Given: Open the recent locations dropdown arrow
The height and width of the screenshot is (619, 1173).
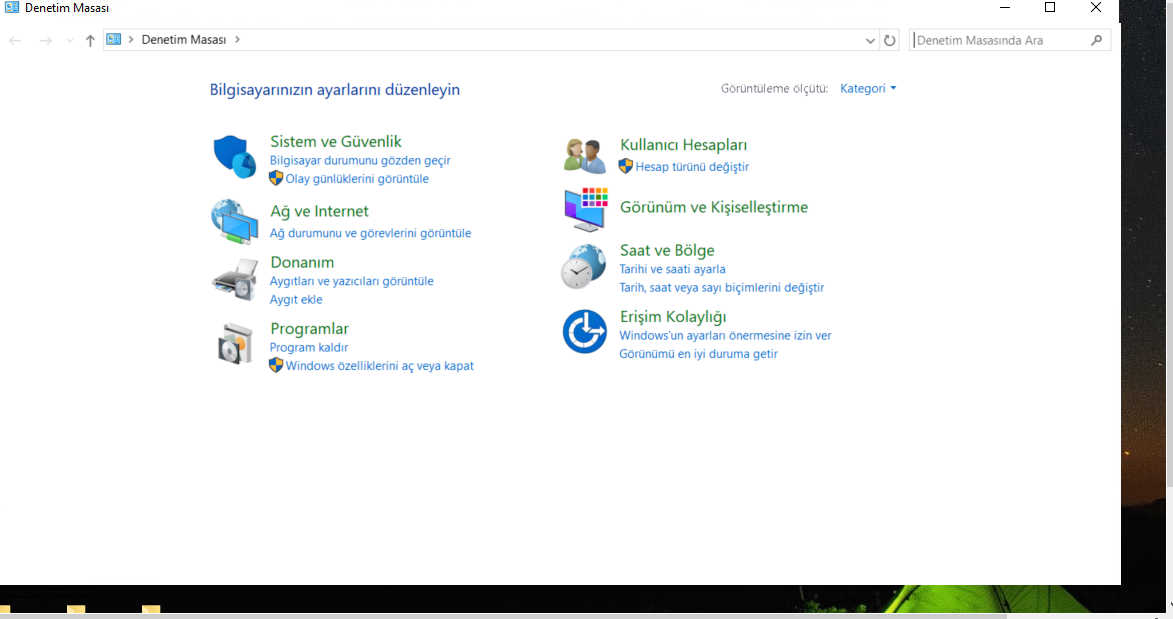Looking at the screenshot, I should pos(70,40).
